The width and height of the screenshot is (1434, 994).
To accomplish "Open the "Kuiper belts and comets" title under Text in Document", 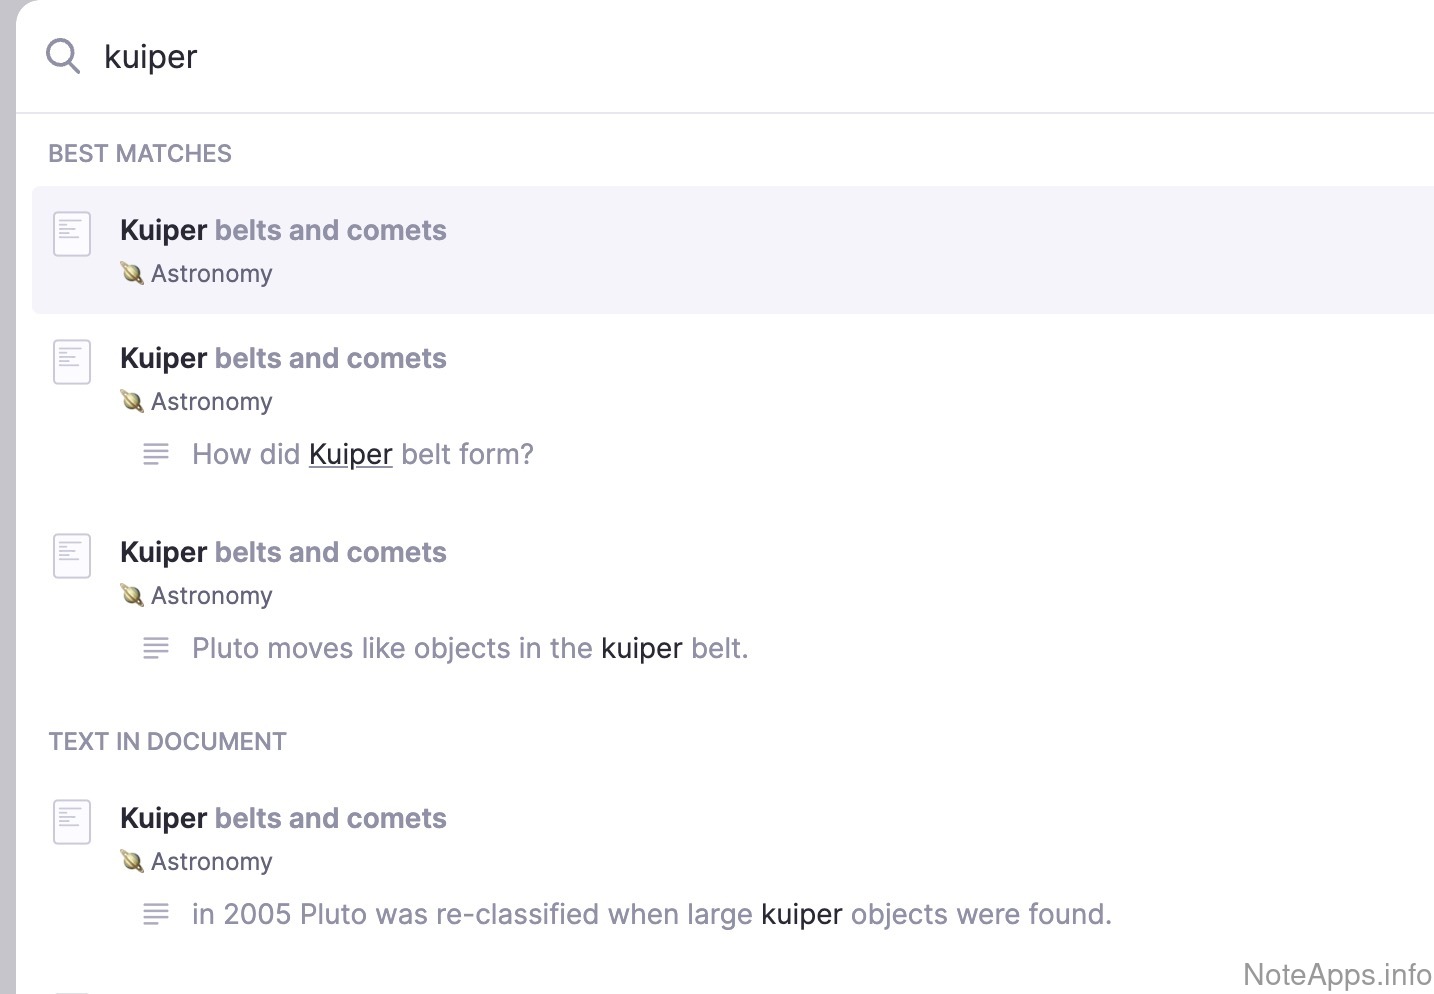I will tap(283, 818).
